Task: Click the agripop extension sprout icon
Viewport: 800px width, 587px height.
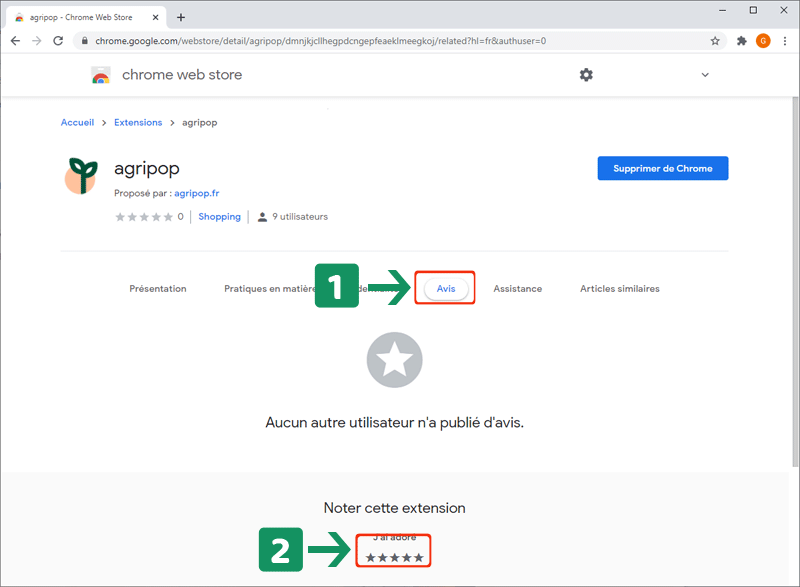Action: 81,175
